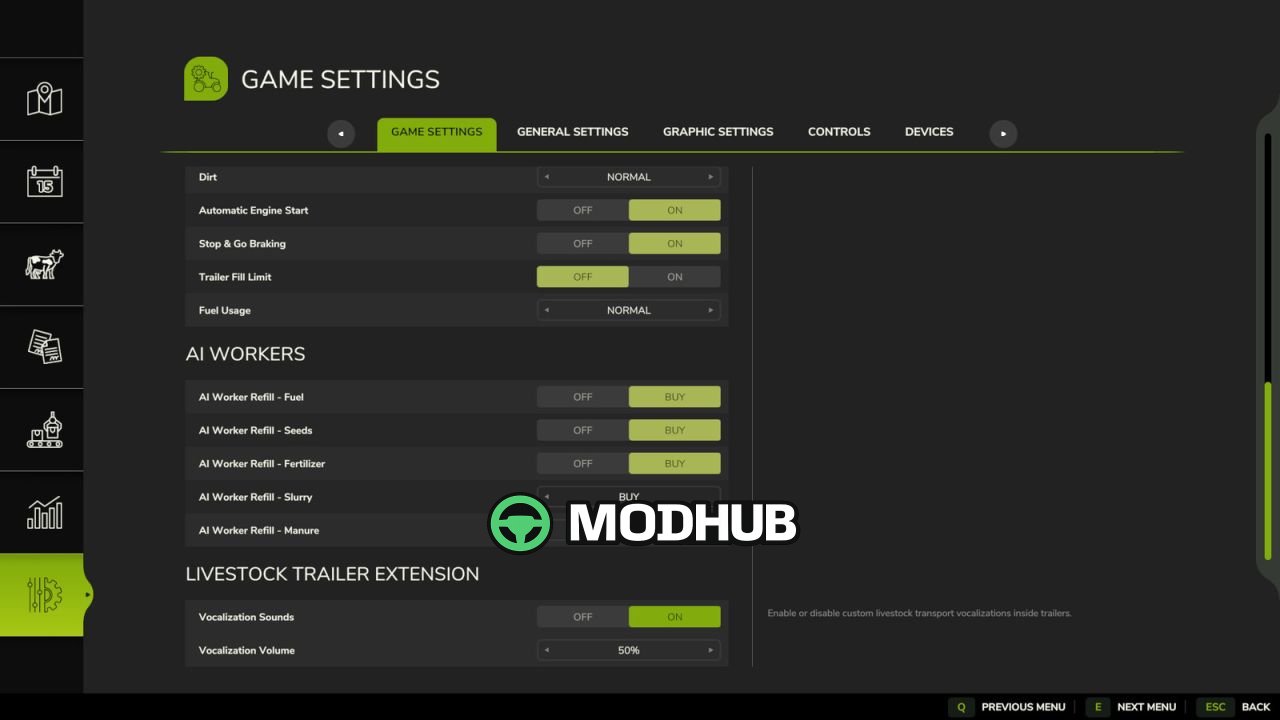The height and width of the screenshot is (720, 1280).
Task: Increase Vocalization Volume with right arrow
Action: tap(711, 650)
